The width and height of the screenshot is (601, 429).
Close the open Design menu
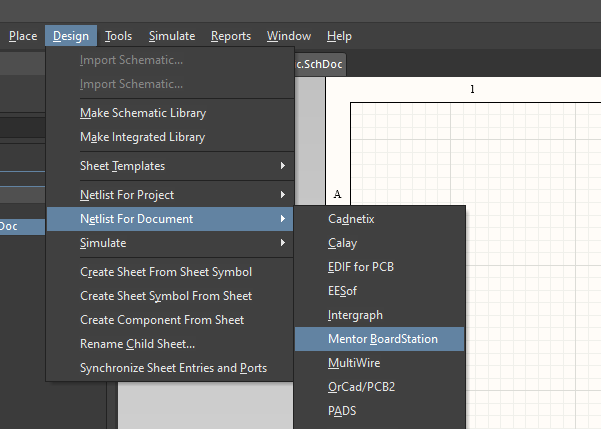tap(71, 36)
